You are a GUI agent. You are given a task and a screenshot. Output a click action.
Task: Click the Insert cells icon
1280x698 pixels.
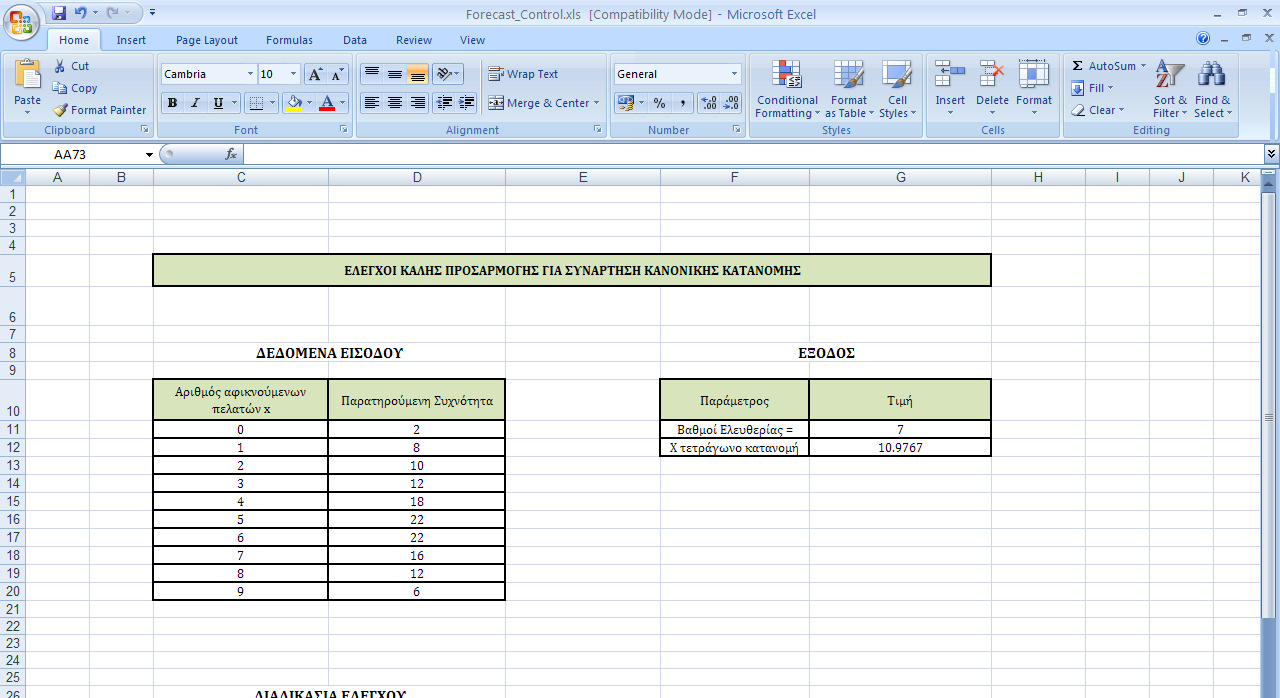click(x=950, y=75)
